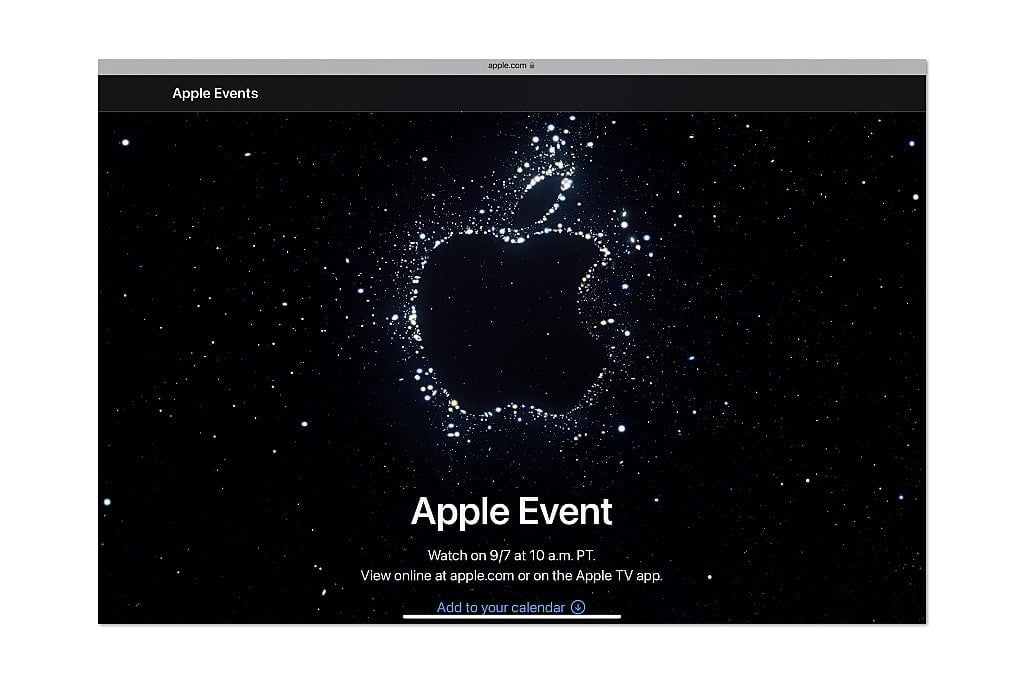Click the lock icon beside apple.com

pyautogui.click(x=532, y=65)
